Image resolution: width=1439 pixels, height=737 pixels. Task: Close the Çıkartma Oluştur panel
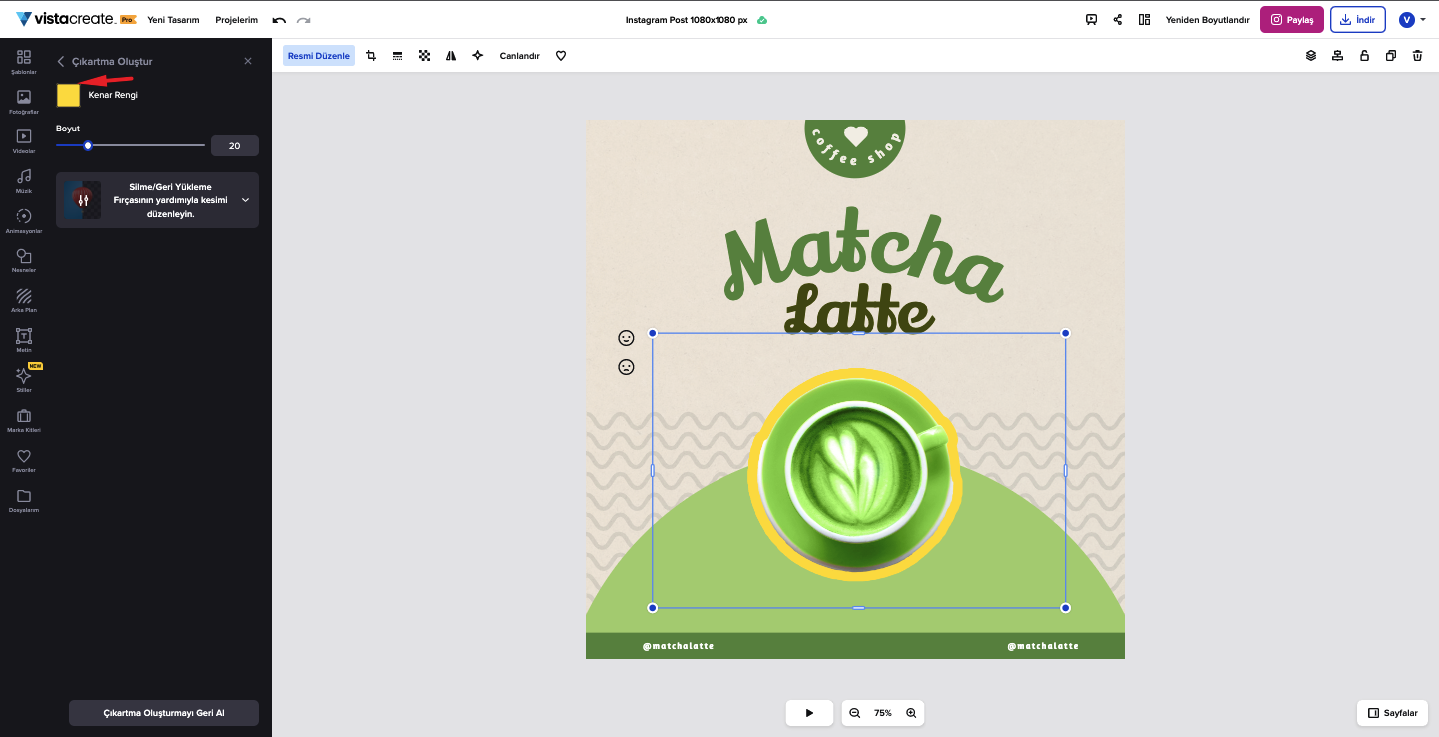(248, 62)
